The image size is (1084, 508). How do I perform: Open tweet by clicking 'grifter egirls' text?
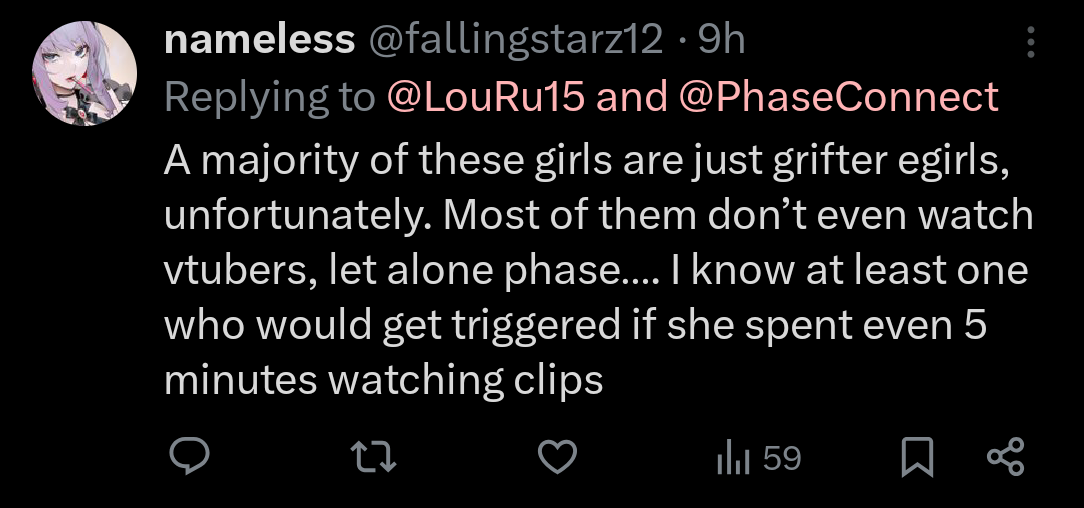click(x=890, y=161)
